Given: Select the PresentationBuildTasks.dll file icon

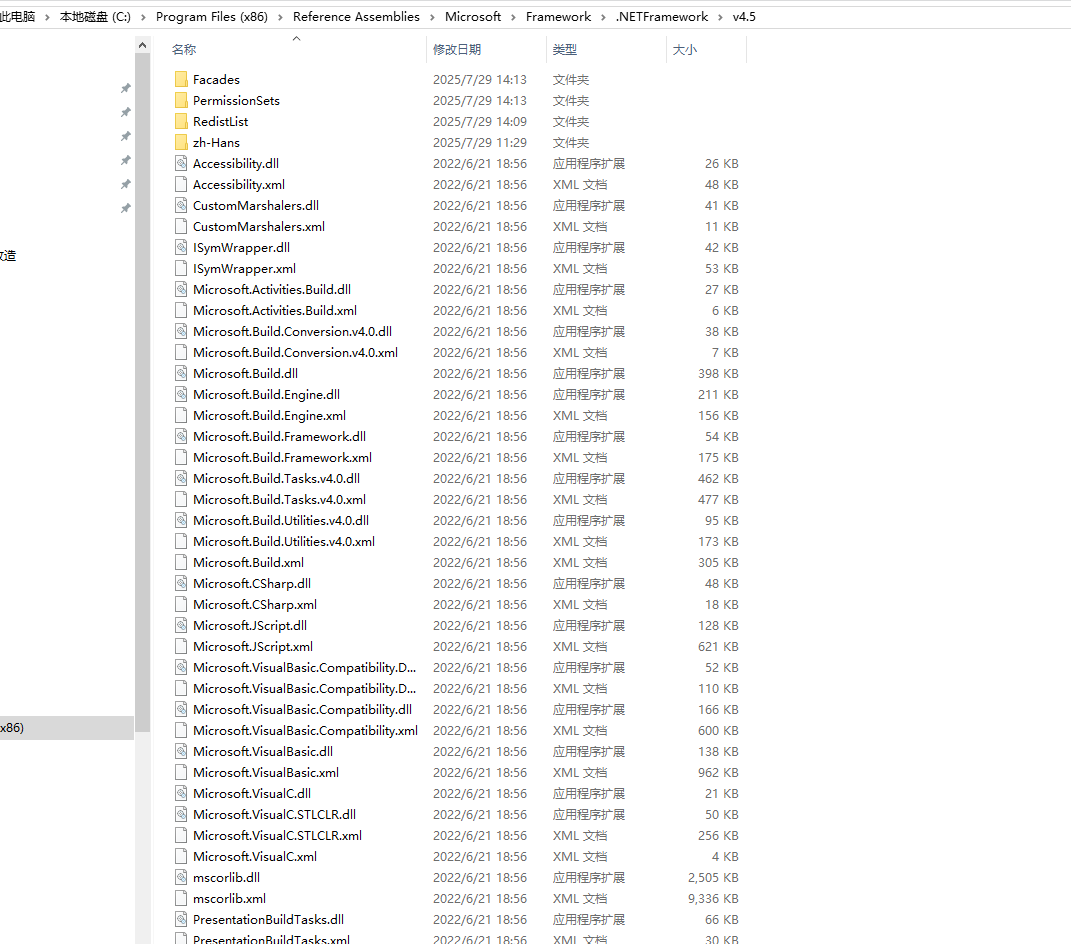Looking at the screenshot, I should [181, 919].
